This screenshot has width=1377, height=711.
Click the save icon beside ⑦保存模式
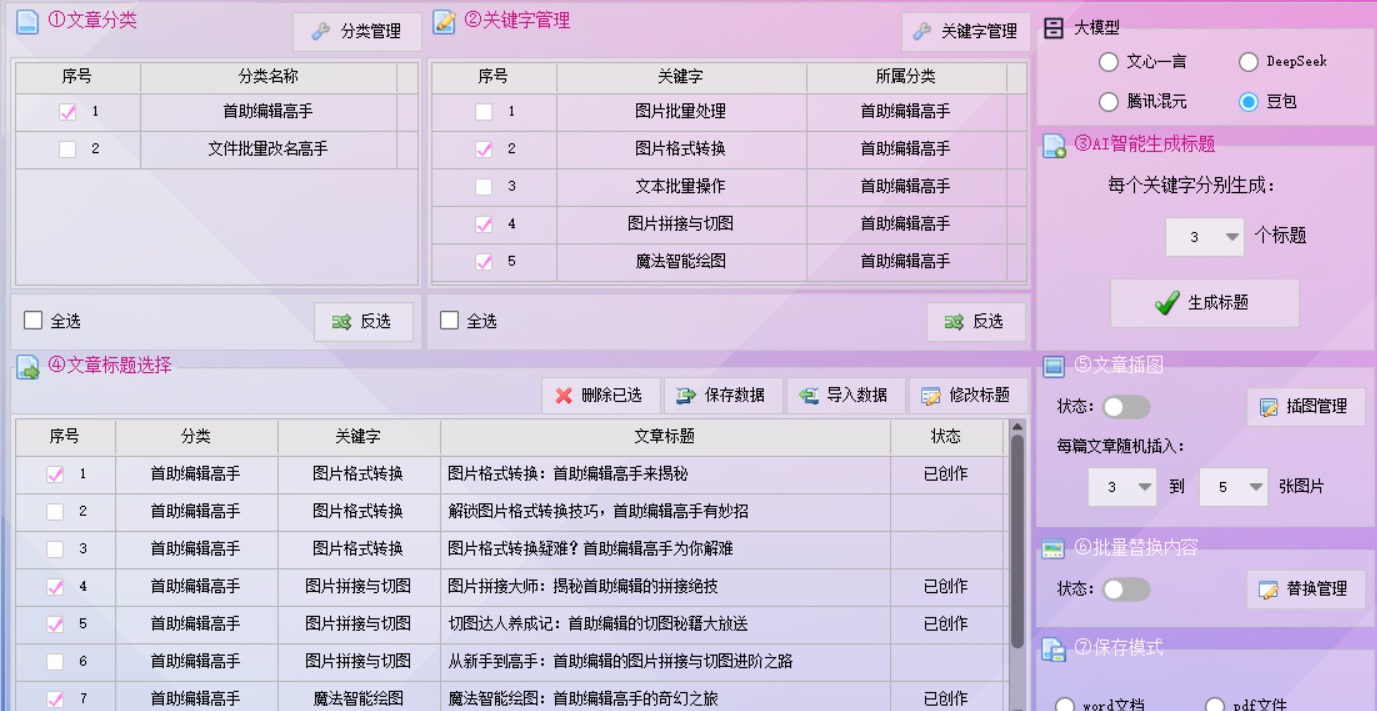click(1053, 649)
